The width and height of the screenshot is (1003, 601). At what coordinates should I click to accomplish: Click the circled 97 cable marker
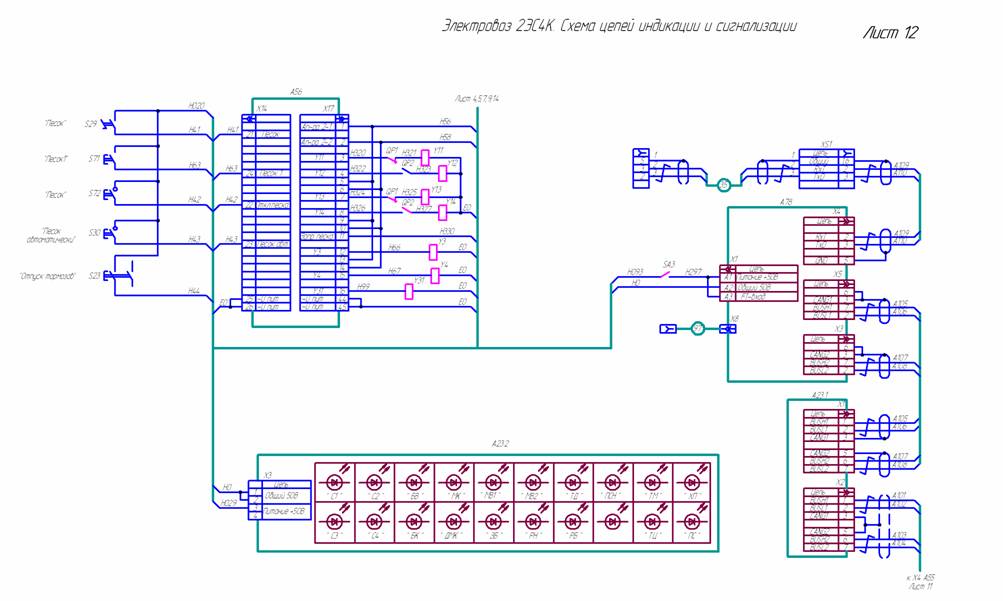click(x=698, y=329)
